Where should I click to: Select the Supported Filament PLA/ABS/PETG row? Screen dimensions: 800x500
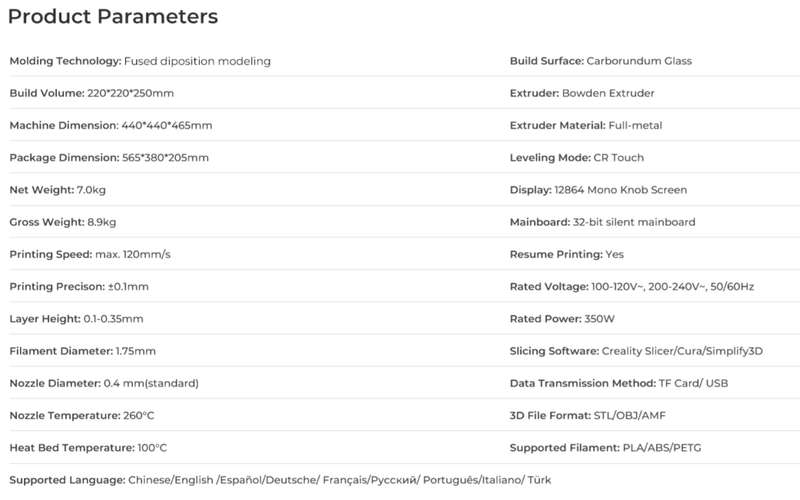pos(606,447)
